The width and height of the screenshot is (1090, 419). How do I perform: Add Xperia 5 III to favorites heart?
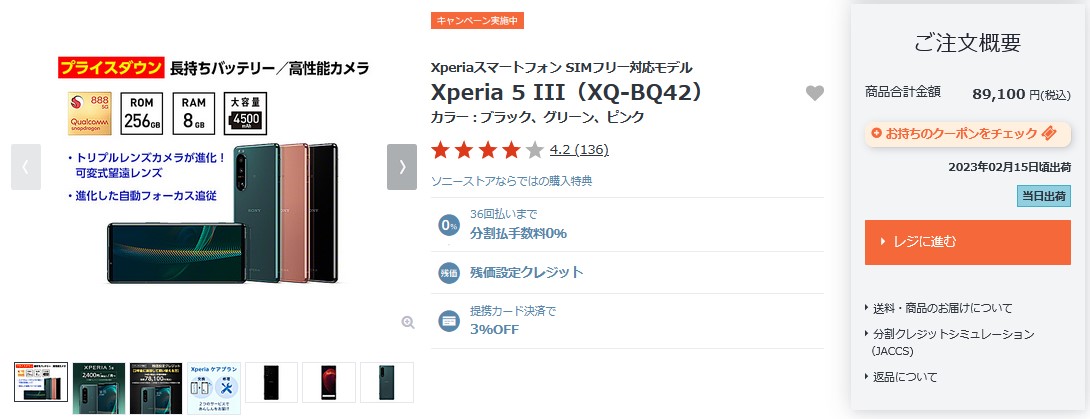tap(815, 93)
